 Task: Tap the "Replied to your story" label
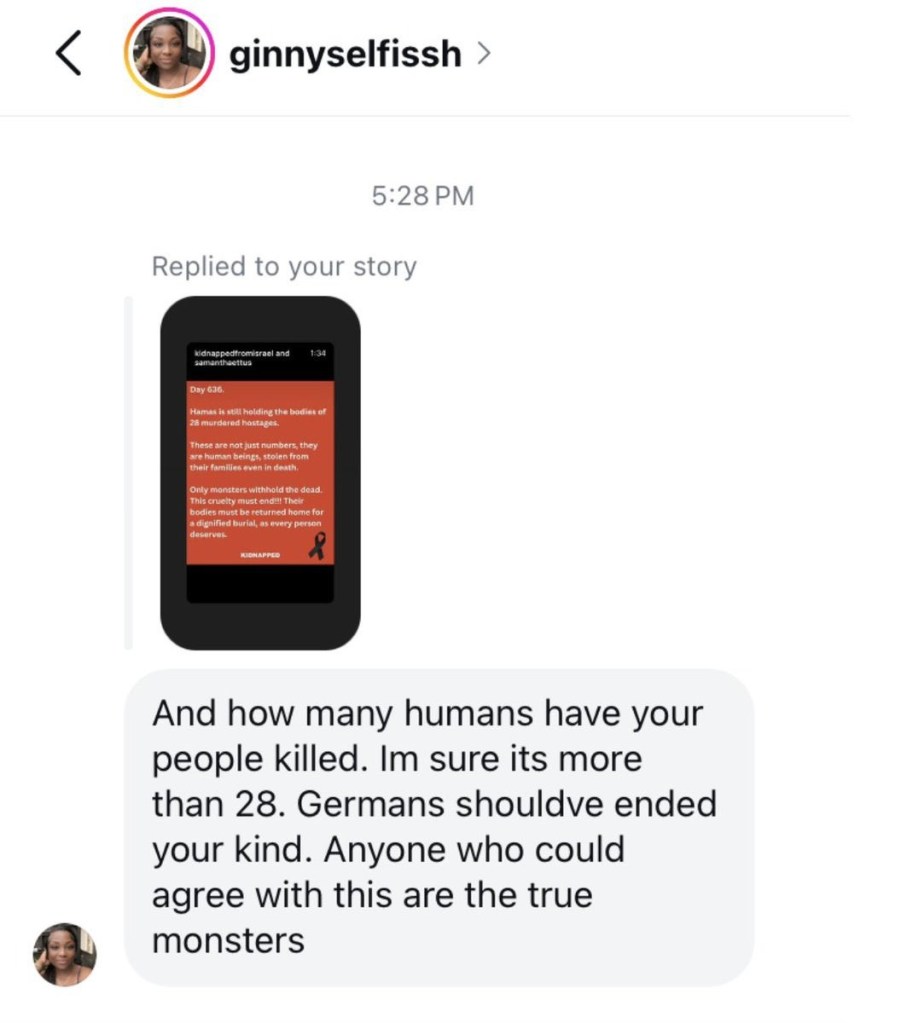[x=284, y=266]
